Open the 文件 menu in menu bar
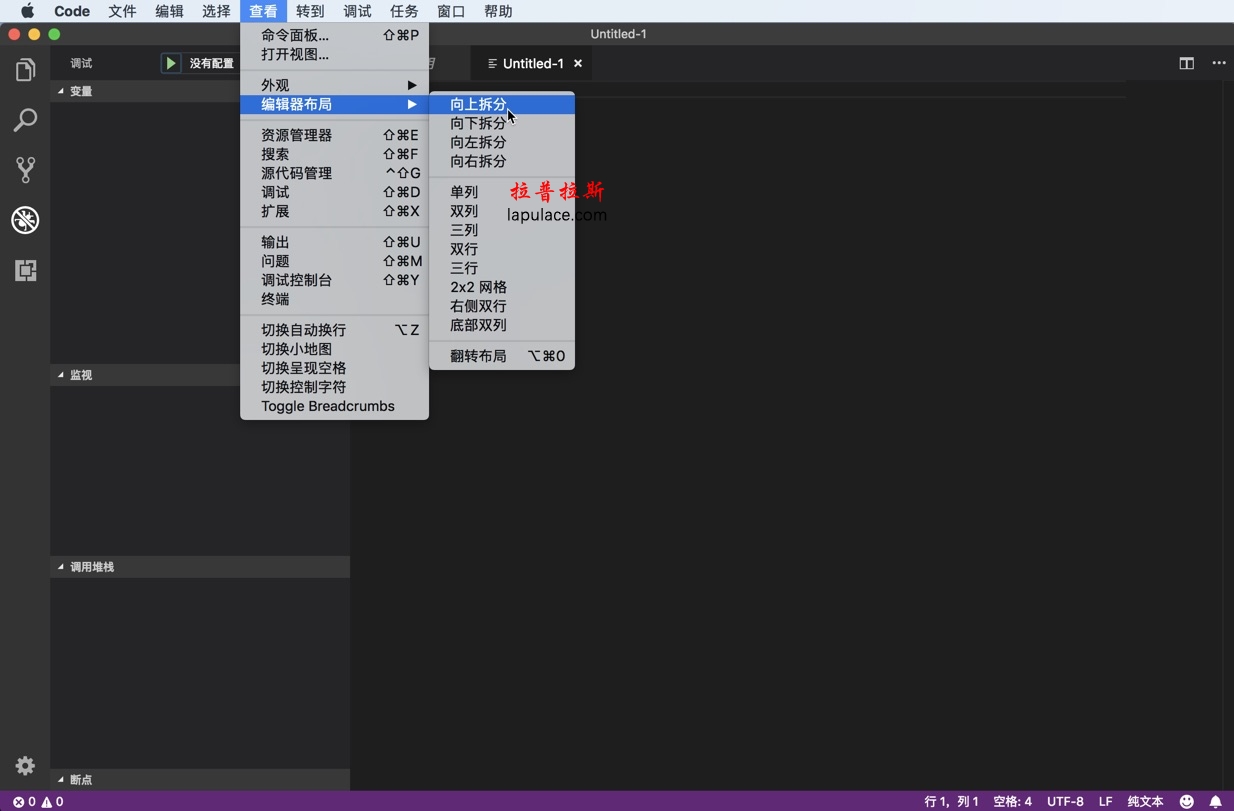The width and height of the screenshot is (1234, 811). coord(122,11)
